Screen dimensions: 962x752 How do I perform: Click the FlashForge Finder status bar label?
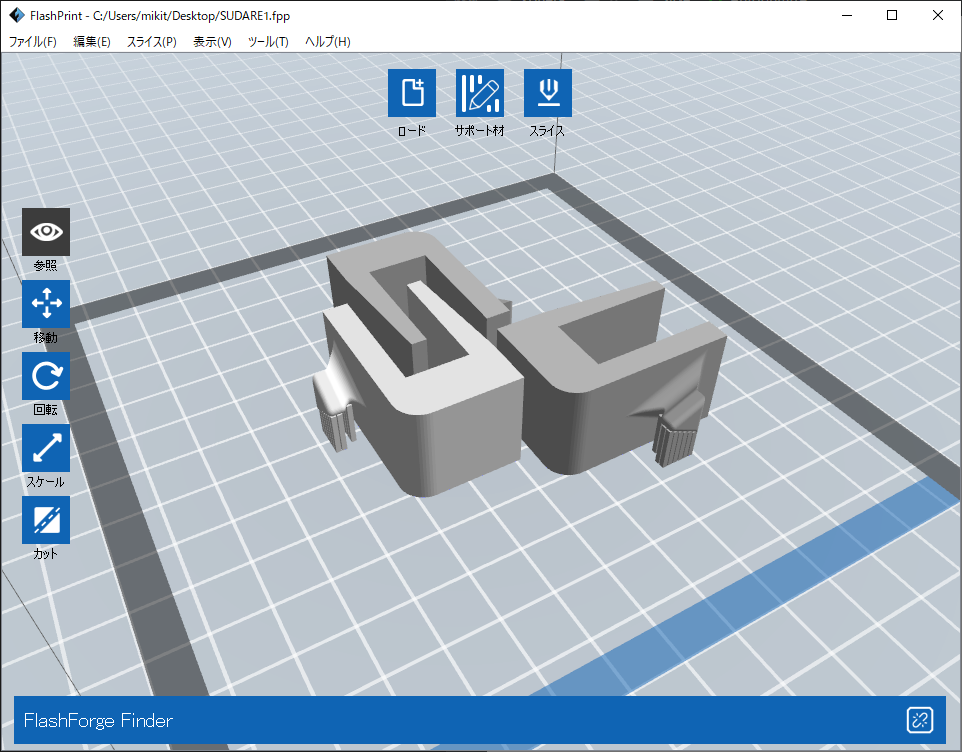pyautogui.click(x=98, y=721)
